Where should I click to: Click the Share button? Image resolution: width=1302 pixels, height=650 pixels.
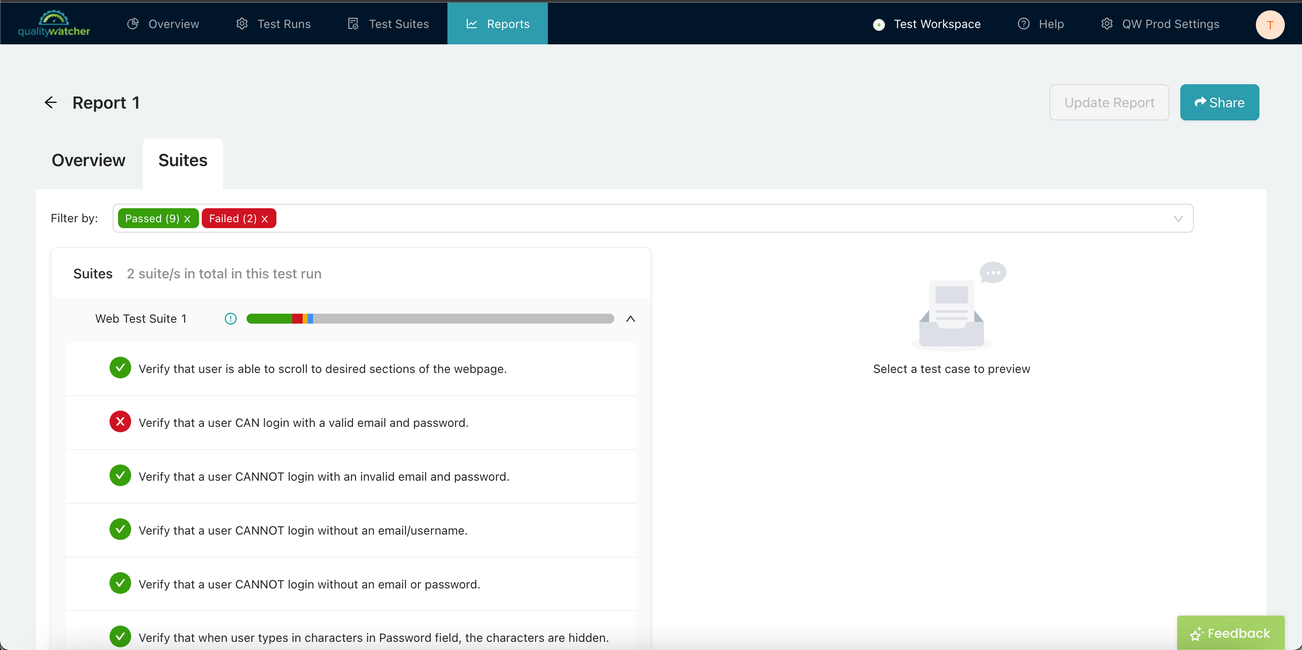1219,103
